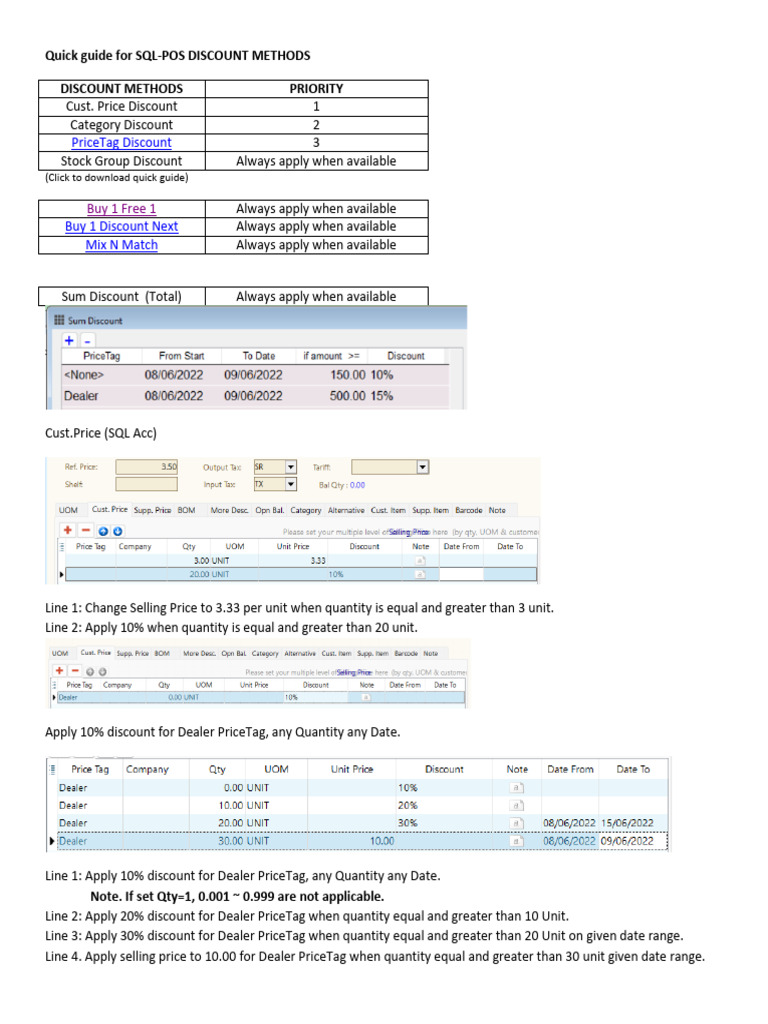This screenshot has height=1024, width=768.
Task: Click the Bal Qty 0.00 value
Action: [357, 485]
